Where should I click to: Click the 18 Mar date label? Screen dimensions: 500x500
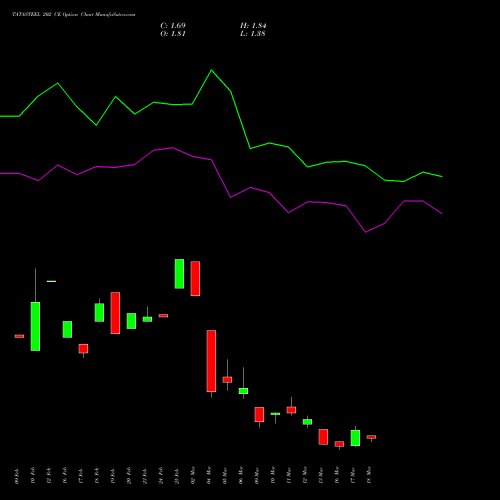click(369, 476)
